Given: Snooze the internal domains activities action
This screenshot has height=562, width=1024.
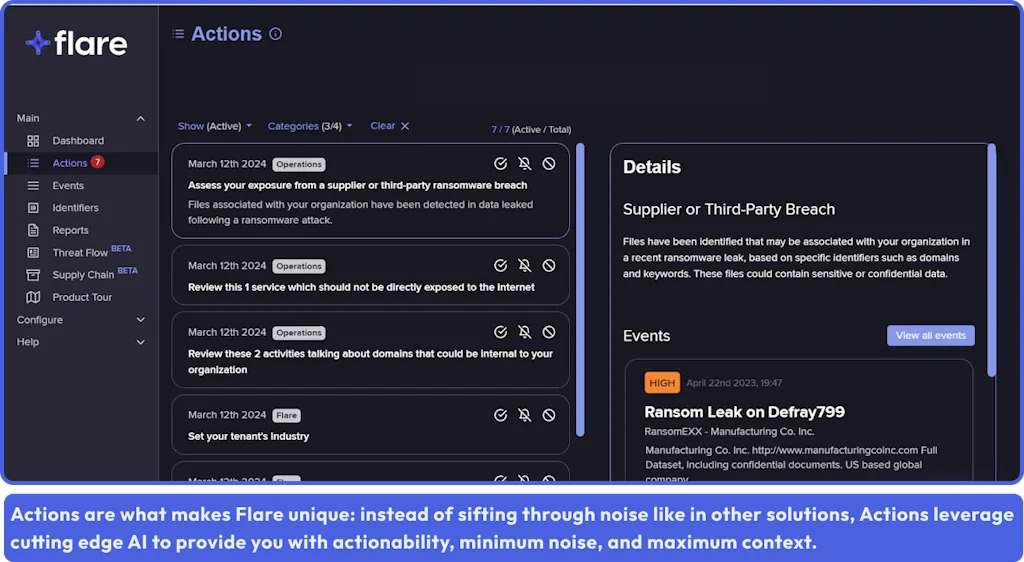Looking at the screenshot, I should pos(524,332).
